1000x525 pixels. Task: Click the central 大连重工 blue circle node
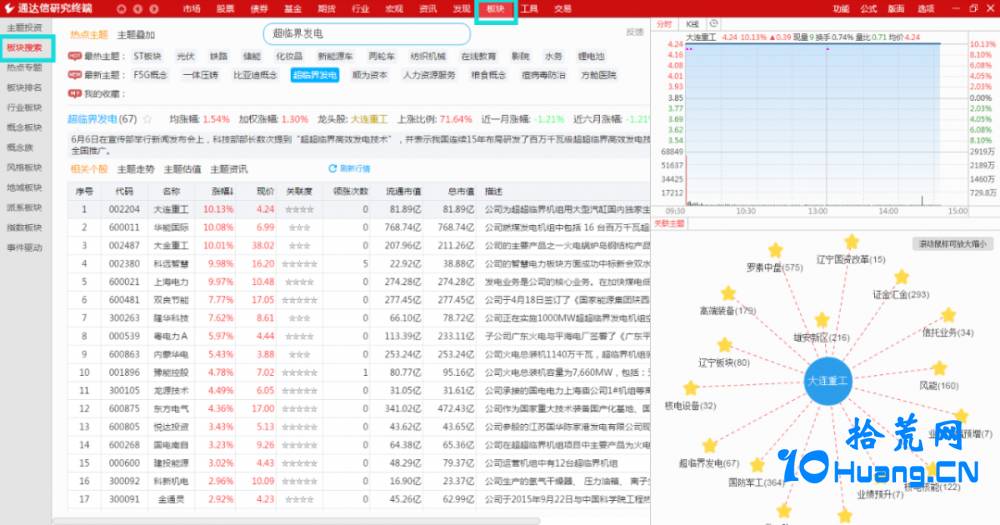point(828,381)
